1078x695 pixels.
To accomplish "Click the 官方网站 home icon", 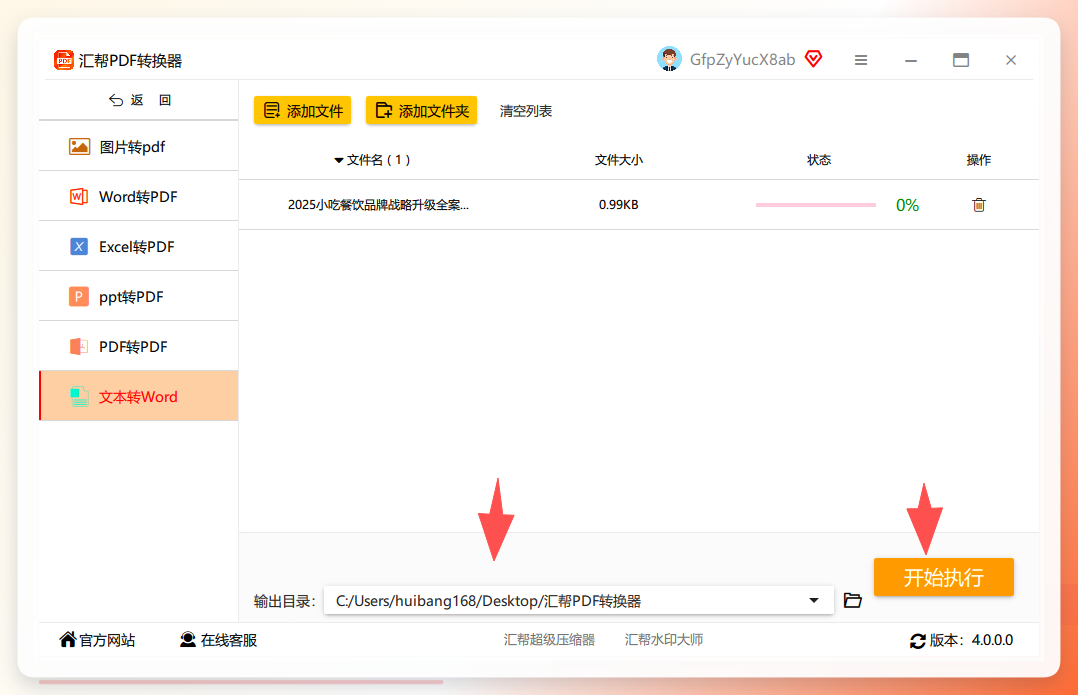I will [67, 639].
